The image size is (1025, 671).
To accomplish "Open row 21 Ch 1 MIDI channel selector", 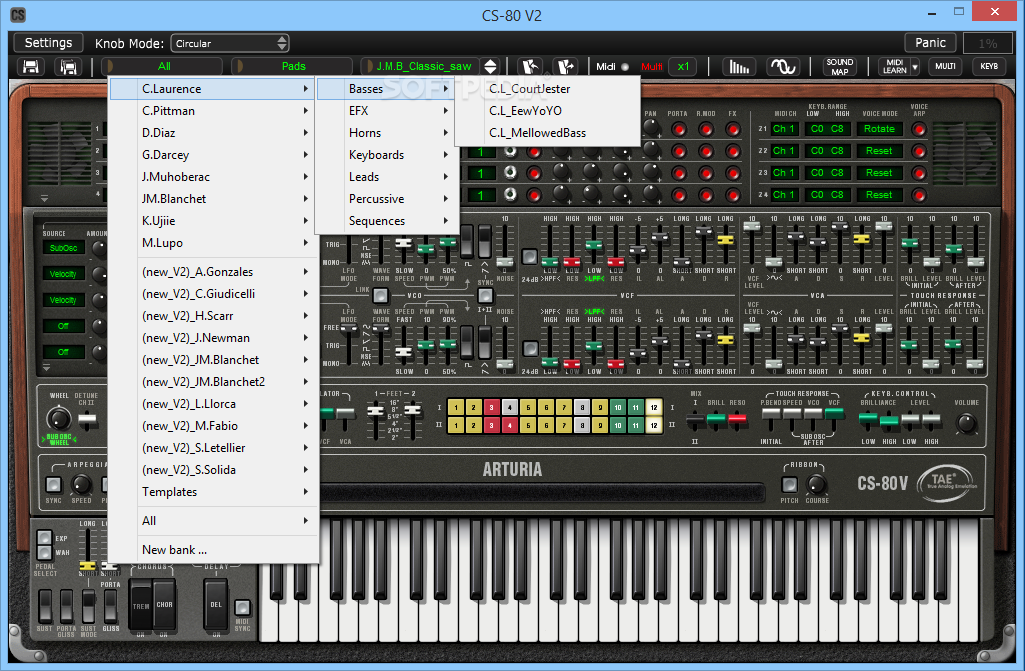I will pos(783,129).
